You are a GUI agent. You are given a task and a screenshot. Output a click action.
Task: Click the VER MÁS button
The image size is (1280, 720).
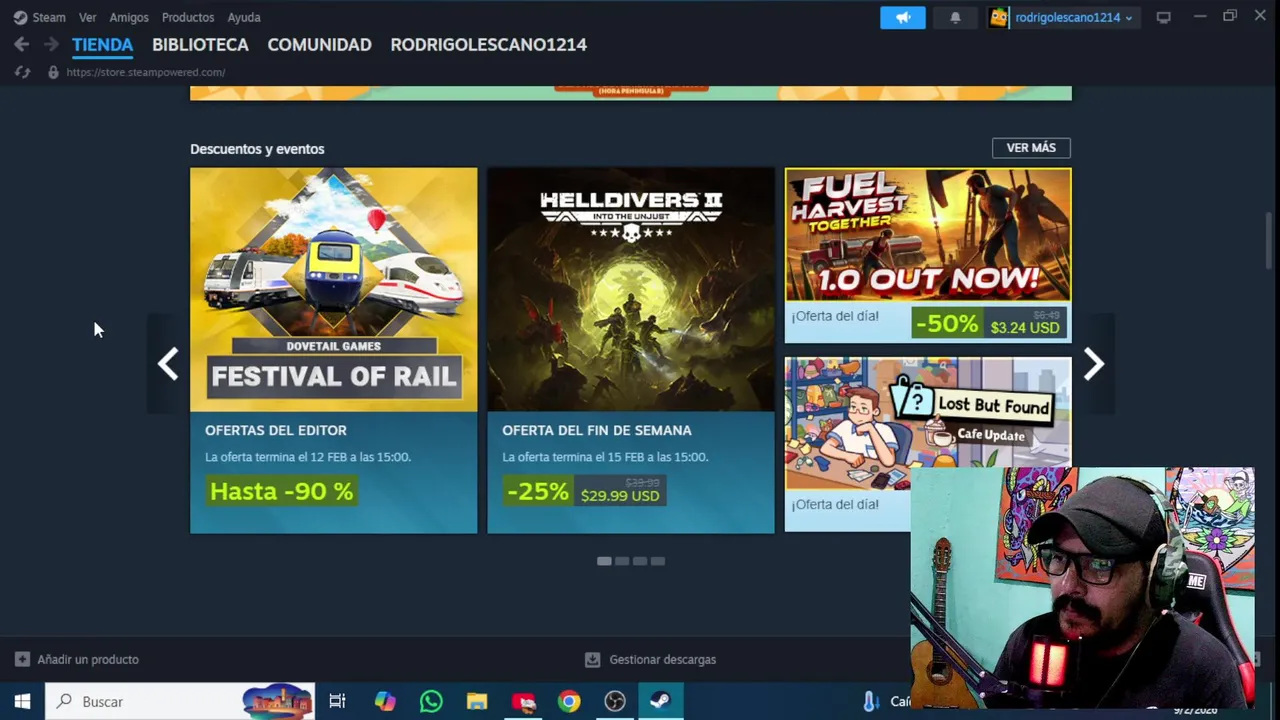(1031, 147)
